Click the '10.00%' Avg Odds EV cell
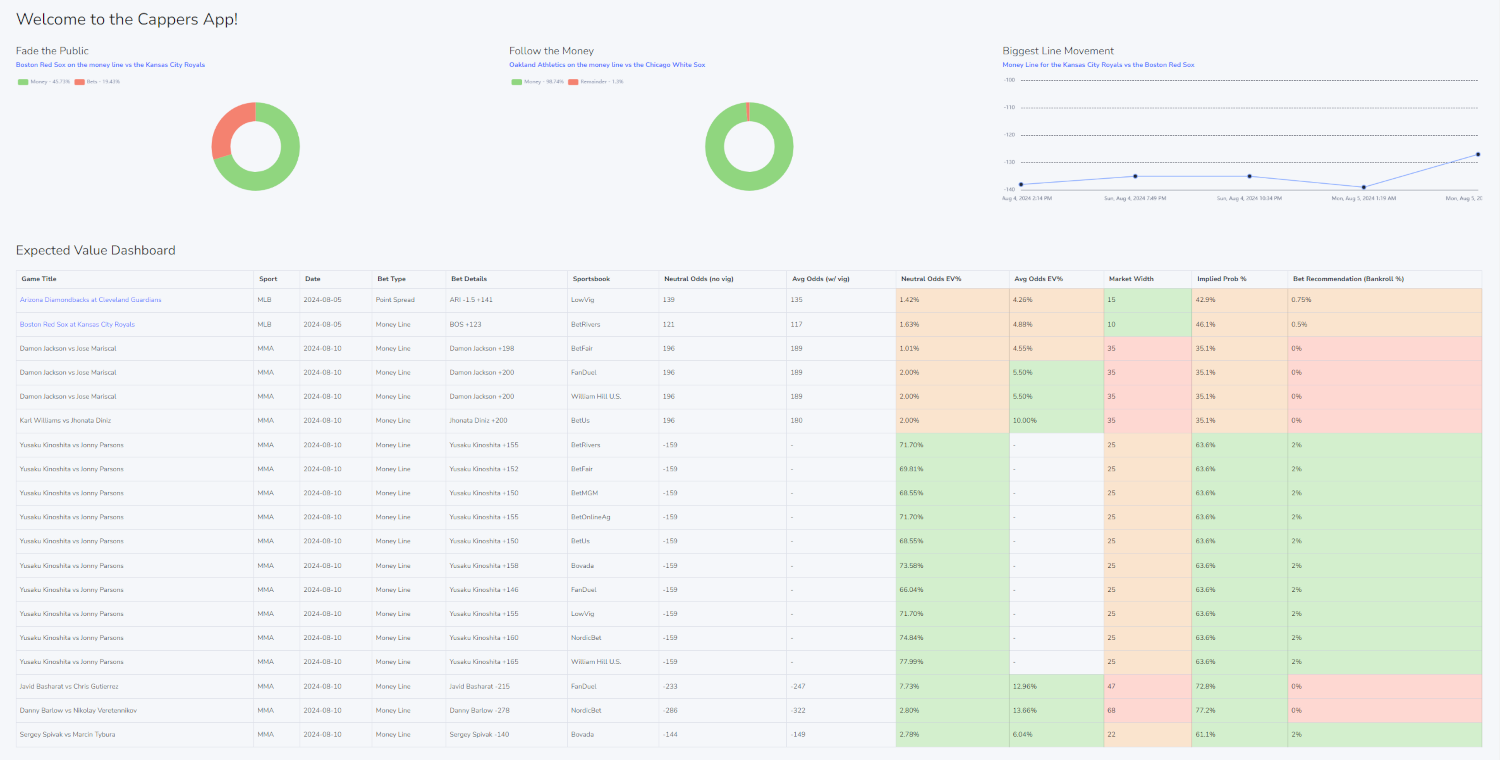Viewport: 1500px width, 760px height. [x=1056, y=421]
